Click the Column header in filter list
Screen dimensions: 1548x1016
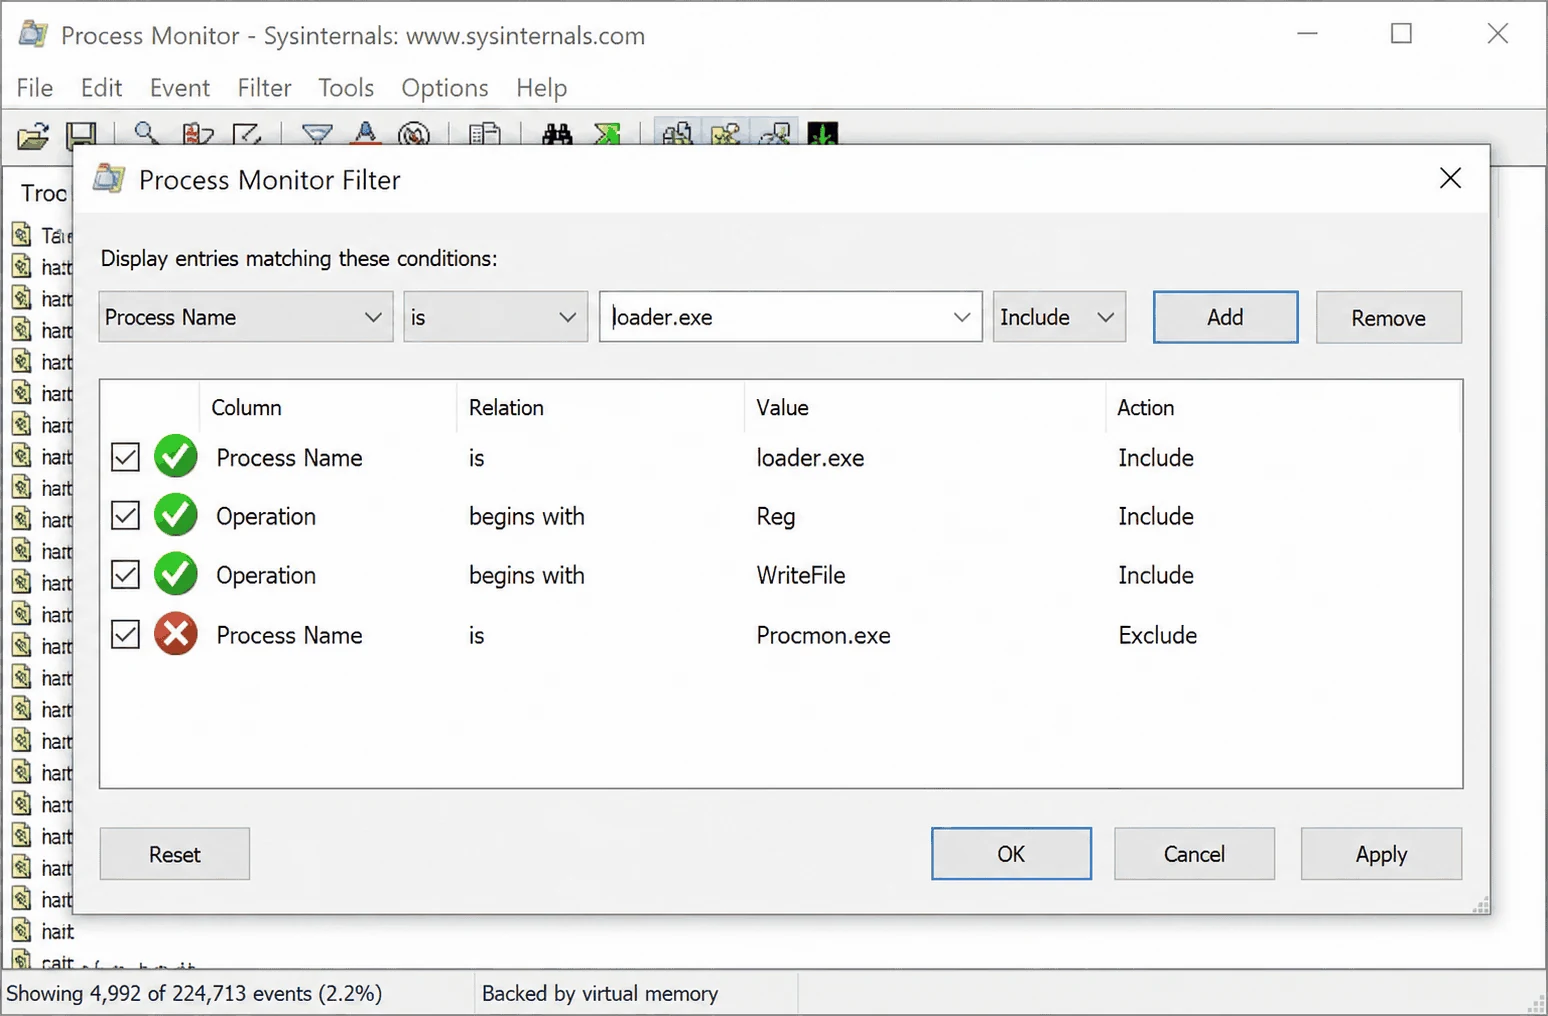[246, 407]
